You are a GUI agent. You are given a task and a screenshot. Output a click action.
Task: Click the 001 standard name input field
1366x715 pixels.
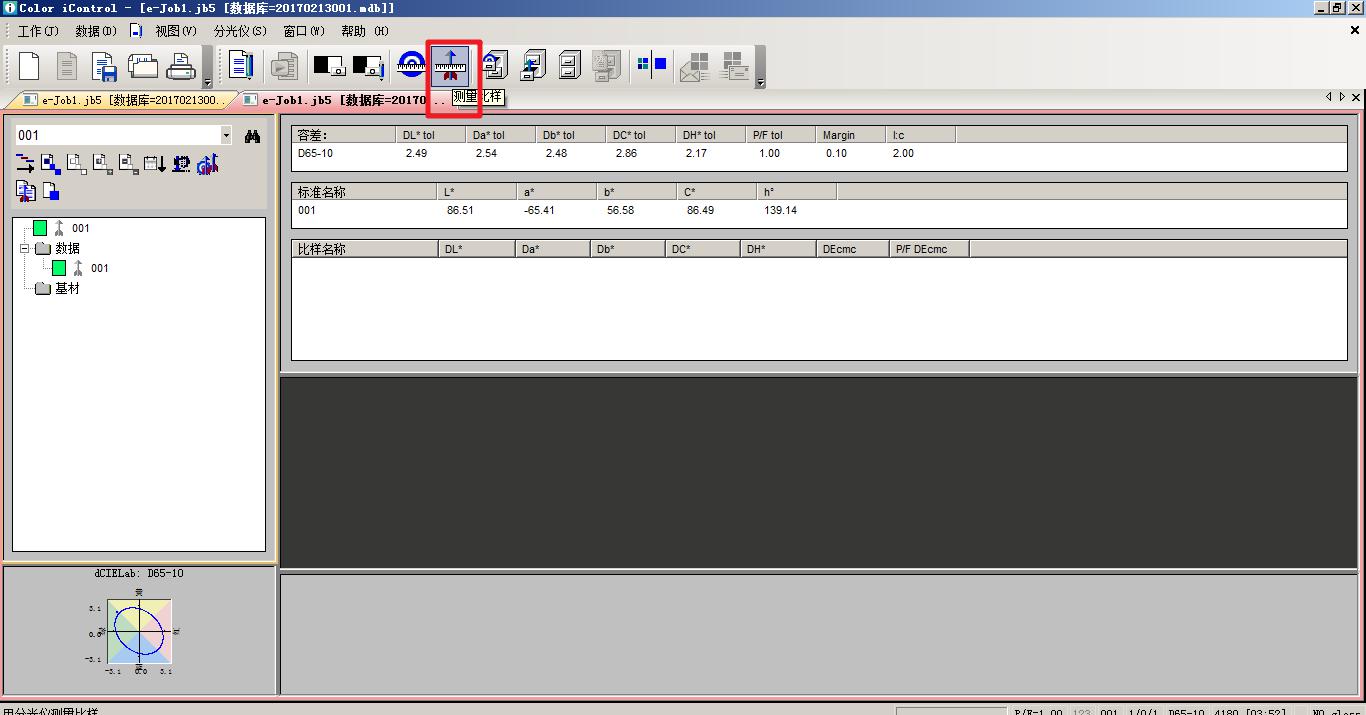(117, 135)
